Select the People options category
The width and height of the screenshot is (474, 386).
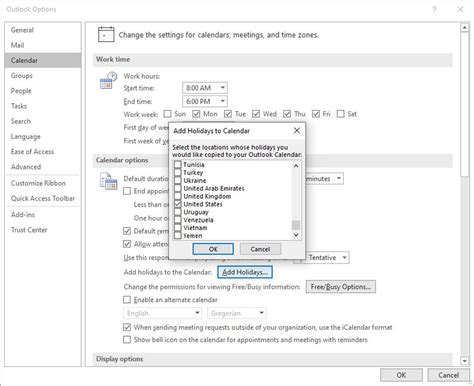click(x=43, y=91)
